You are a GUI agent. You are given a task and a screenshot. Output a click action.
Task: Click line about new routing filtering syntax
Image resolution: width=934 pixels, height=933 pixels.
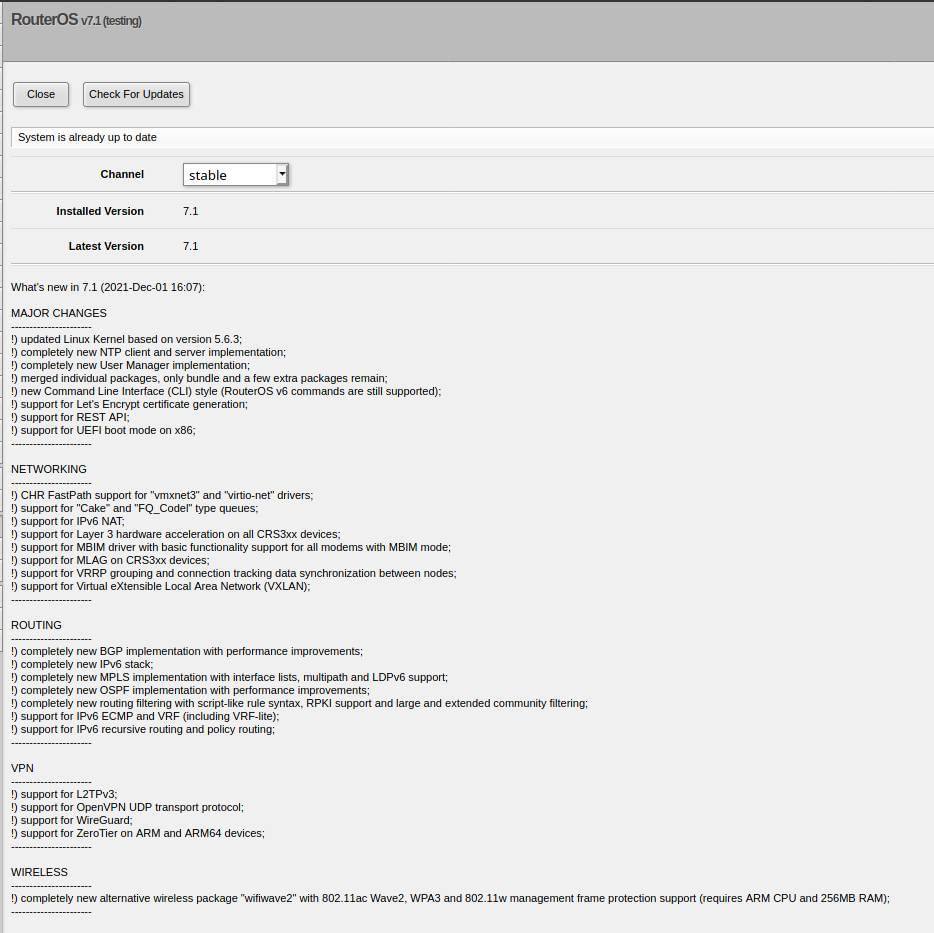pyautogui.click(x=300, y=703)
